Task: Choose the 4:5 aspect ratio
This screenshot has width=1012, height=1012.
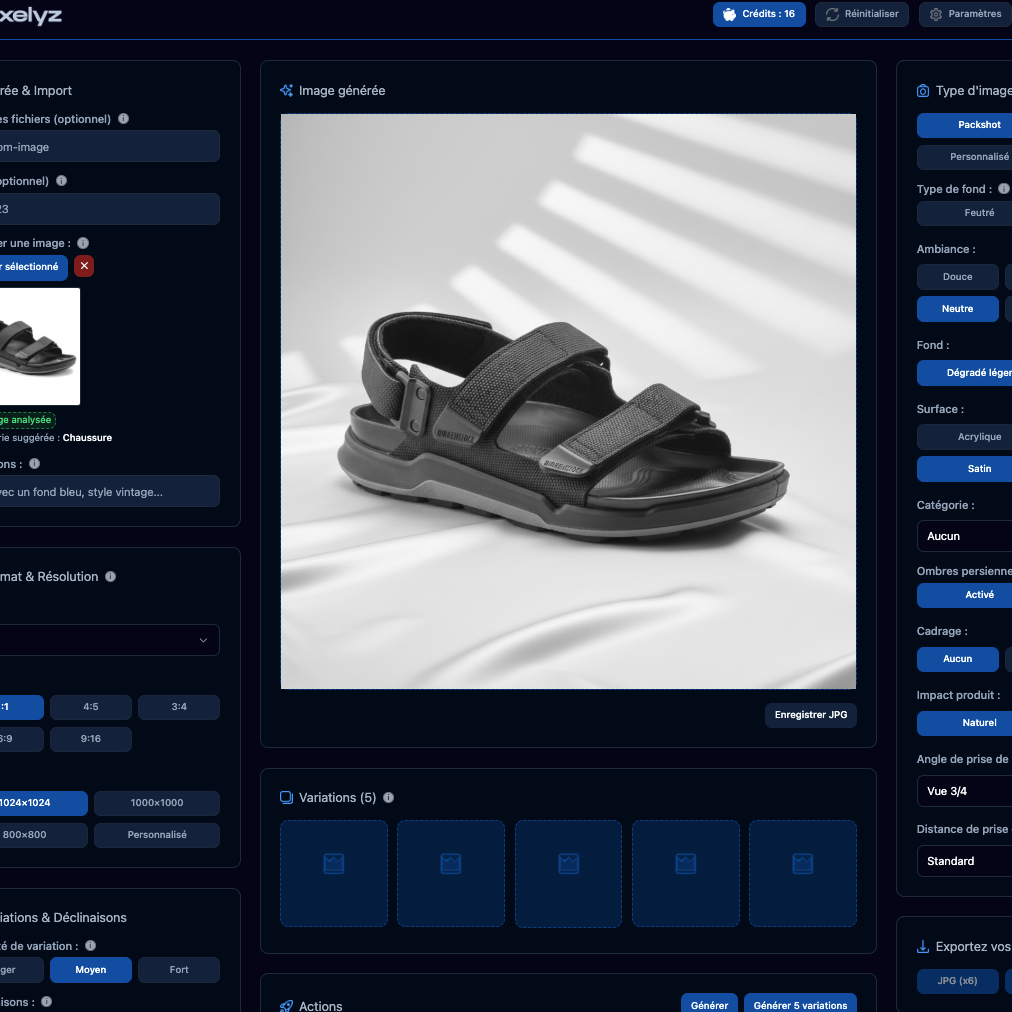Action: pos(90,707)
